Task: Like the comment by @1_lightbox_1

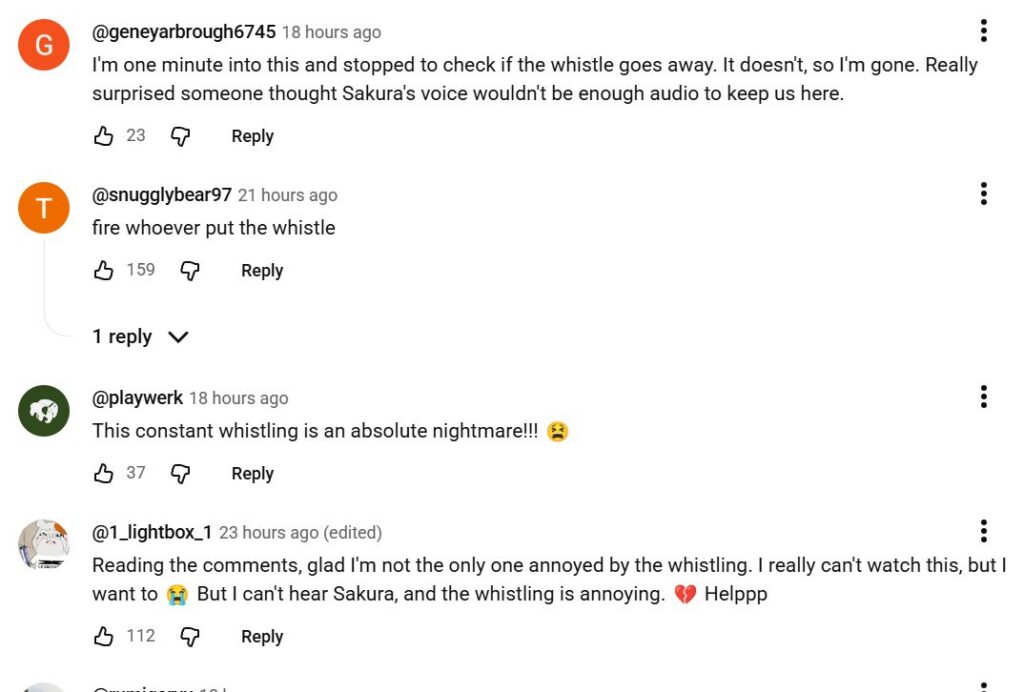Action: tap(104, 636)
